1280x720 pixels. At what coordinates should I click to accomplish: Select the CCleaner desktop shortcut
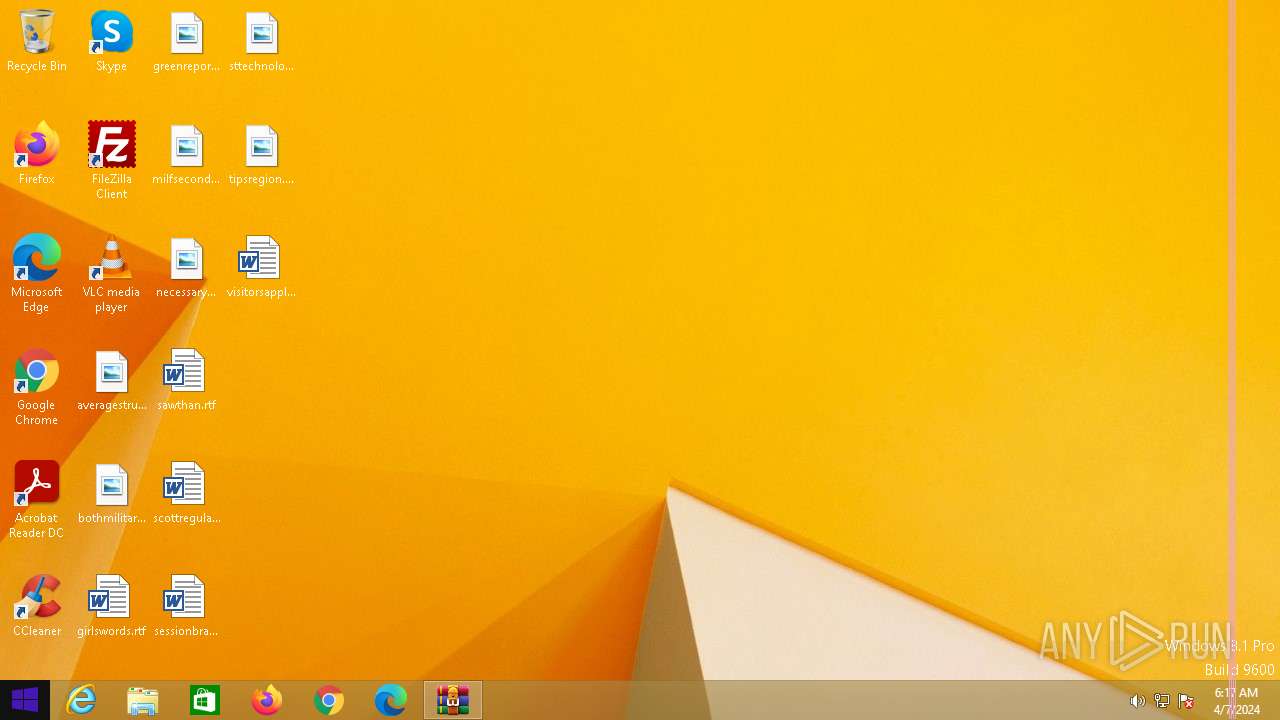point(37,606)
